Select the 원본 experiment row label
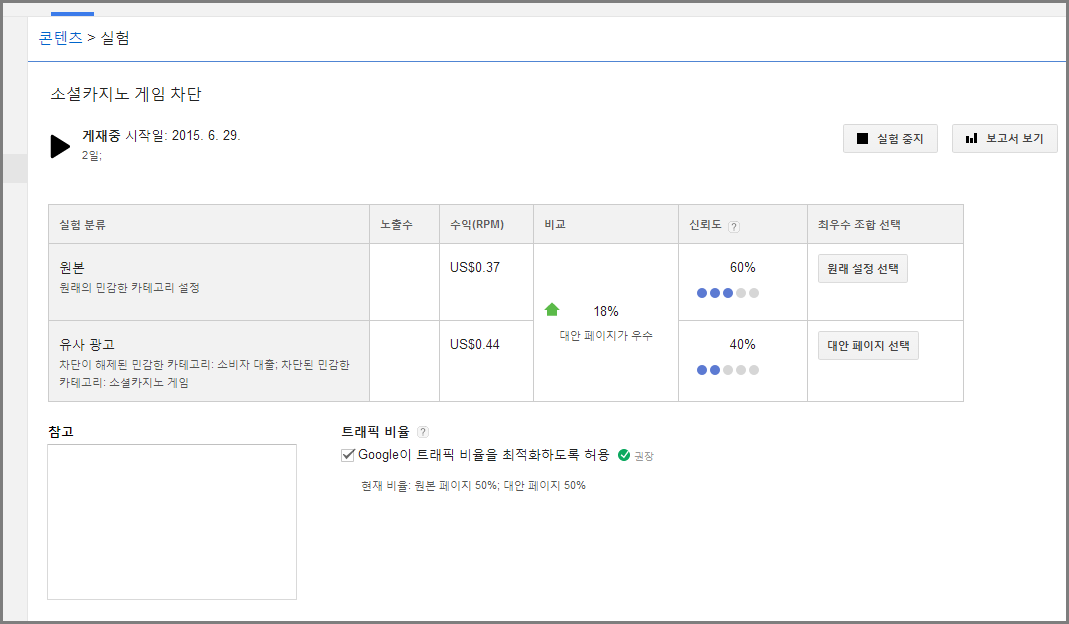 (75, 269)
